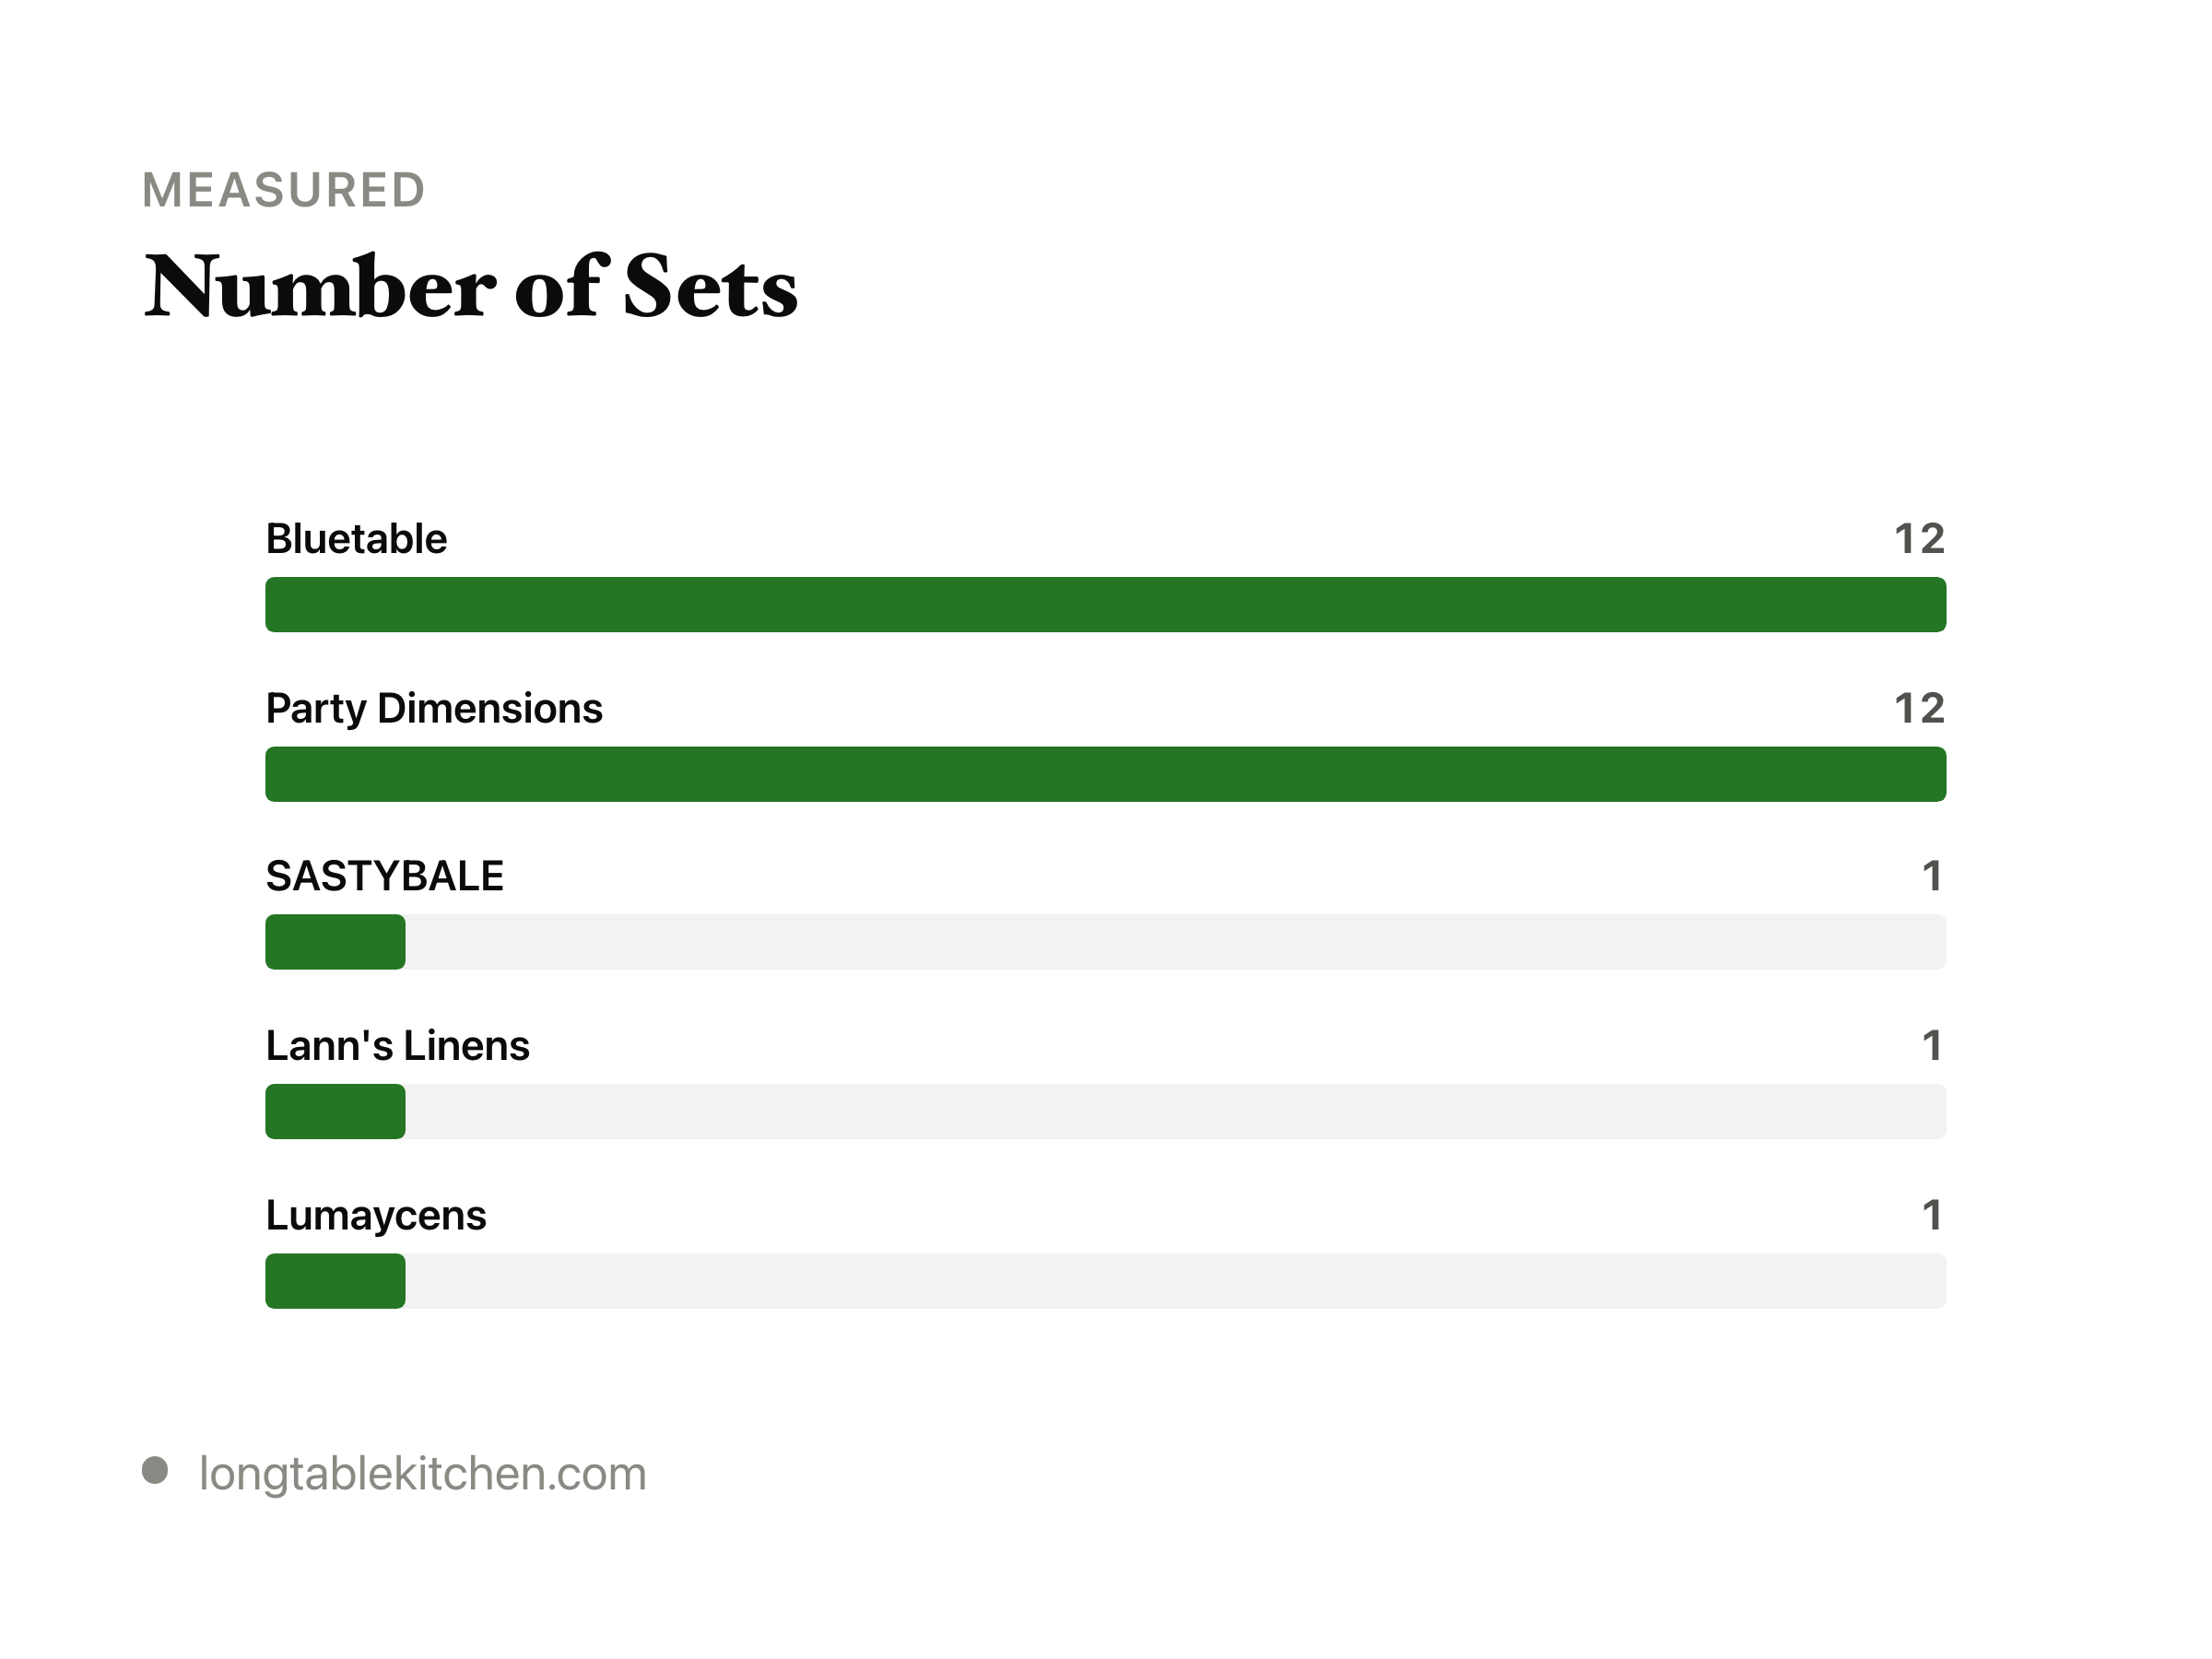The width and height of the screenshot is (2212, 1659).
Task: Click the Bluetable value 12
Action: 1919,539
